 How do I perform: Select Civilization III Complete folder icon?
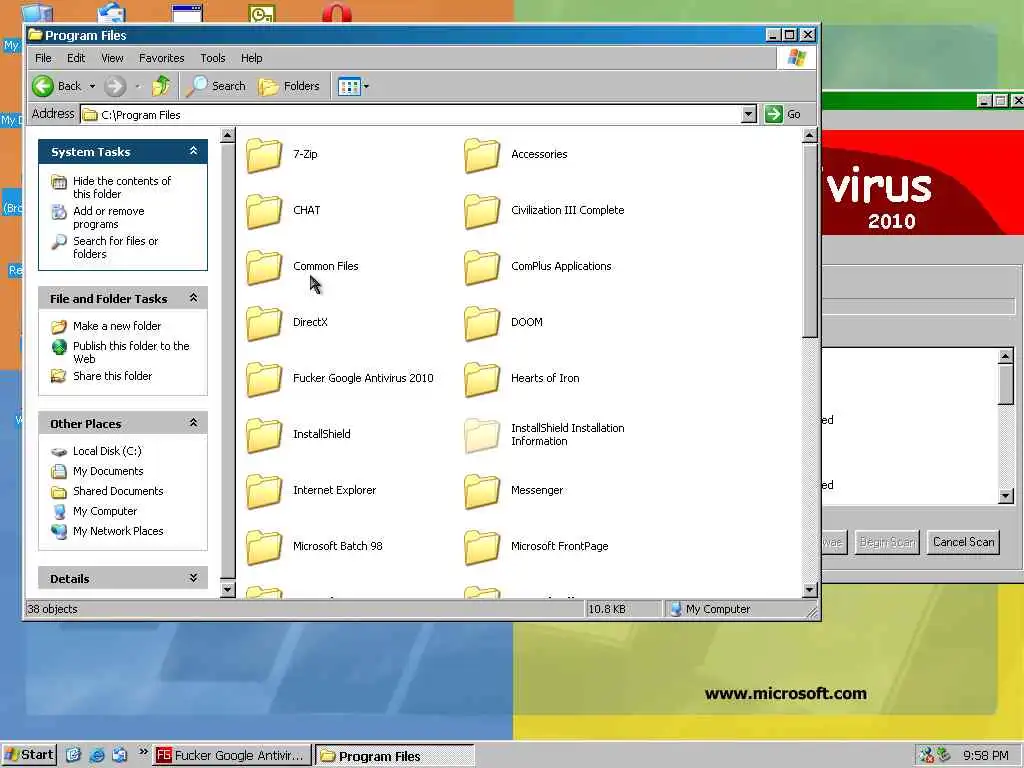coord(482,211)
